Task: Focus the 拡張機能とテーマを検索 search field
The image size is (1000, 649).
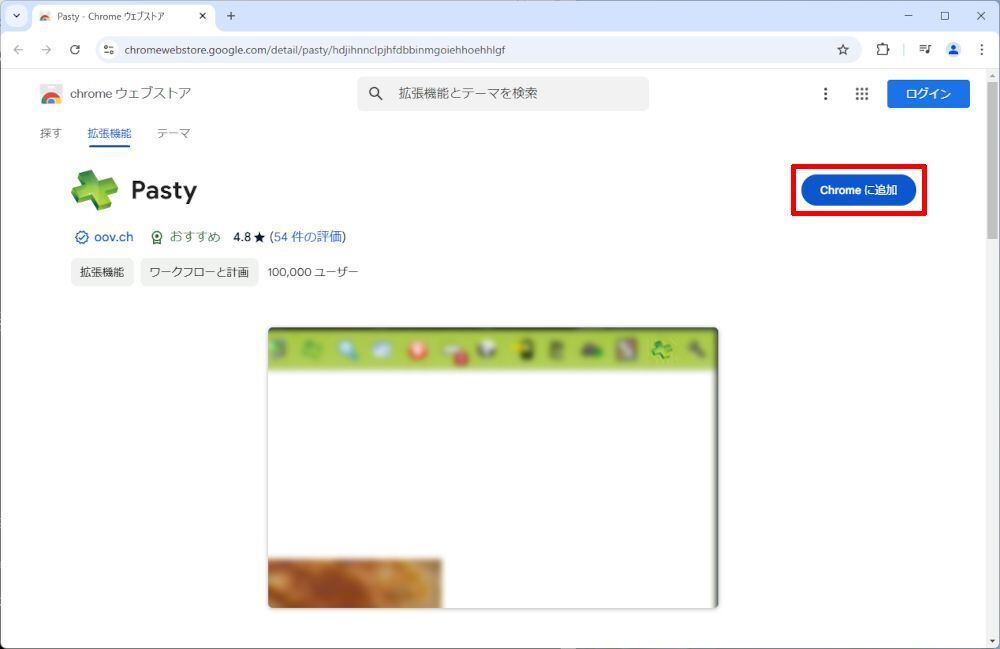Action: pyautogui.click(x=503, y=94)
